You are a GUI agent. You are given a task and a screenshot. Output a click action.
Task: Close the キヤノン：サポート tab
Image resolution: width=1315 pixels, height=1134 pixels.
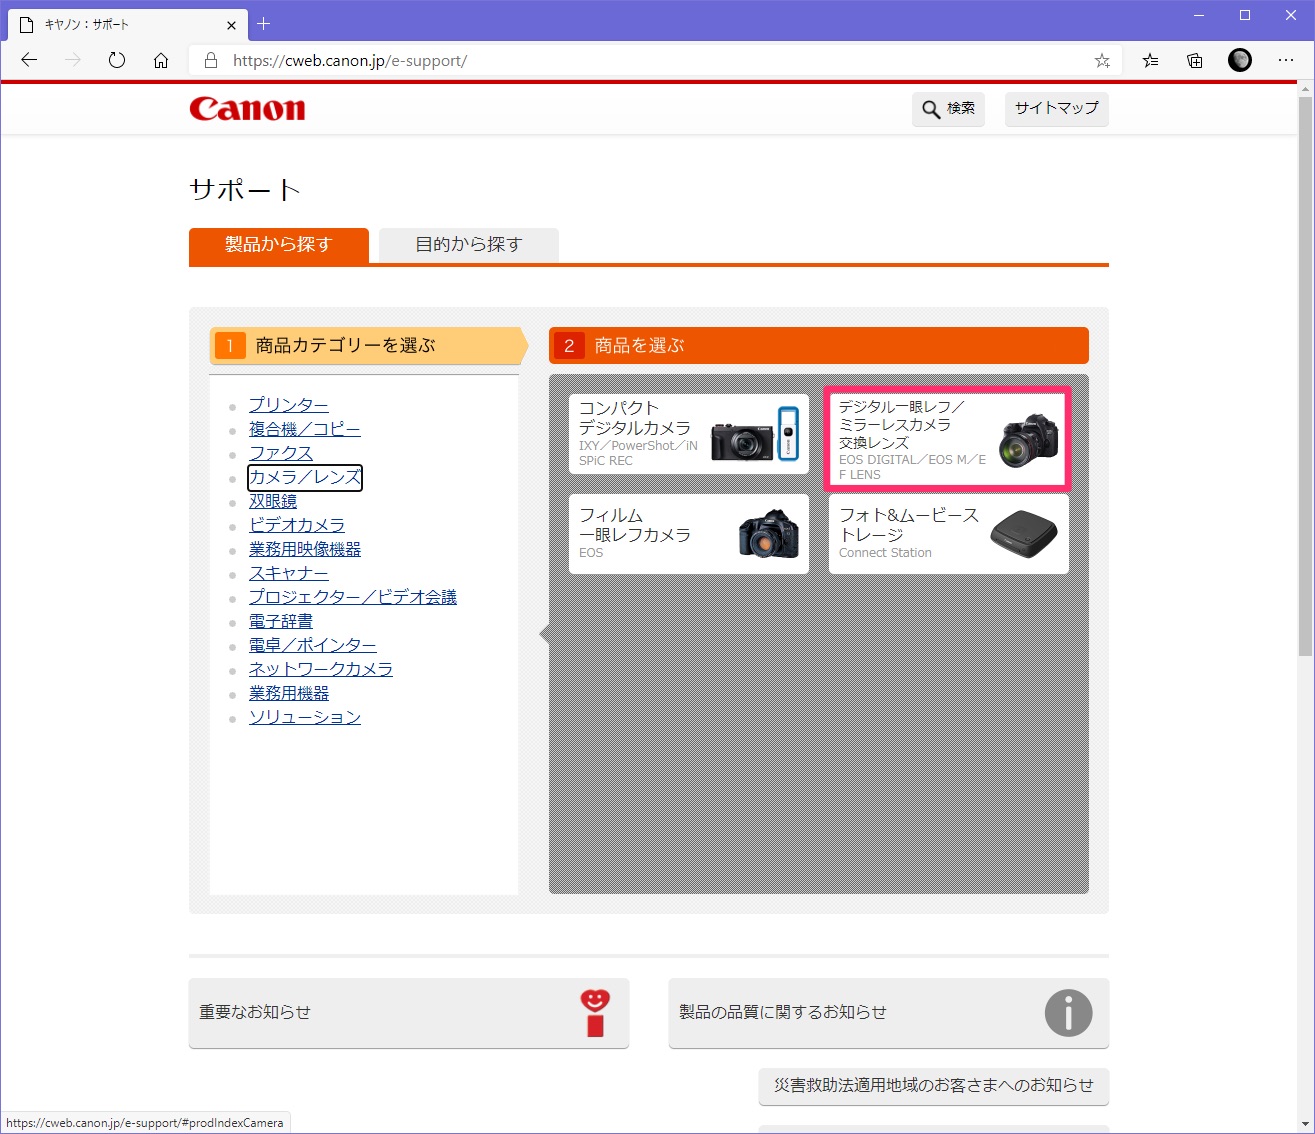(x=232, y=25)
